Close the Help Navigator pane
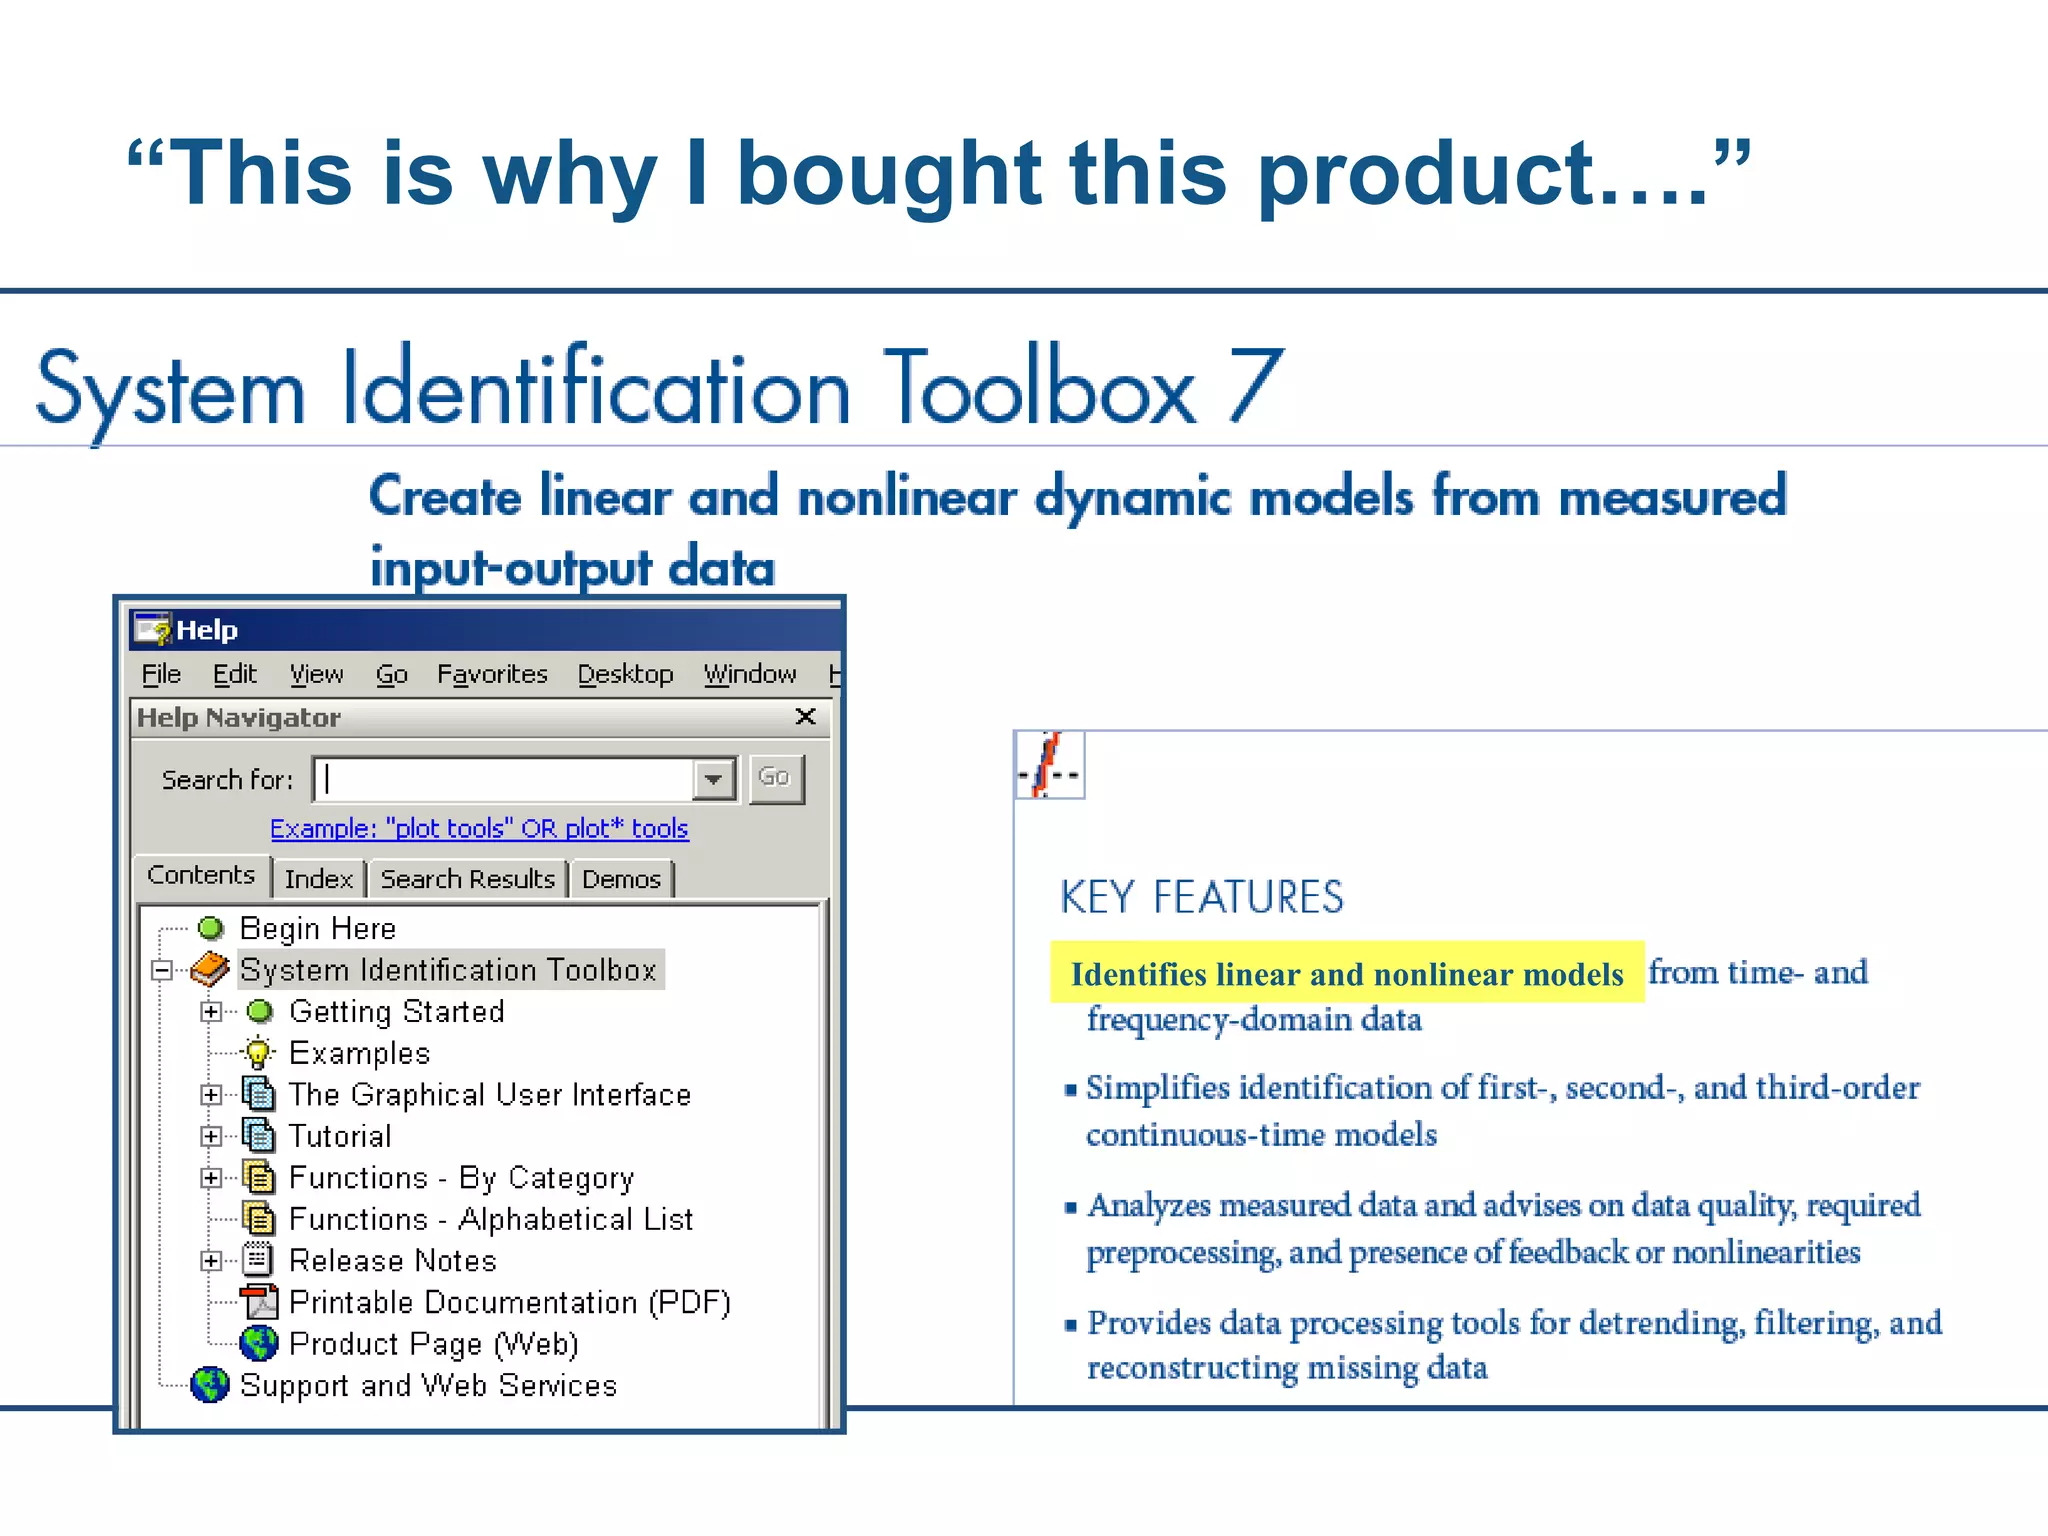The width and height of the screenshot is (2048, 1536). [x=806, y=716]
